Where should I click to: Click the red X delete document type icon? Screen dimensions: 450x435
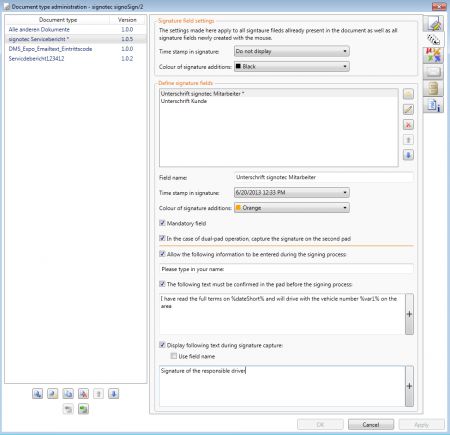tap(83, 394)
